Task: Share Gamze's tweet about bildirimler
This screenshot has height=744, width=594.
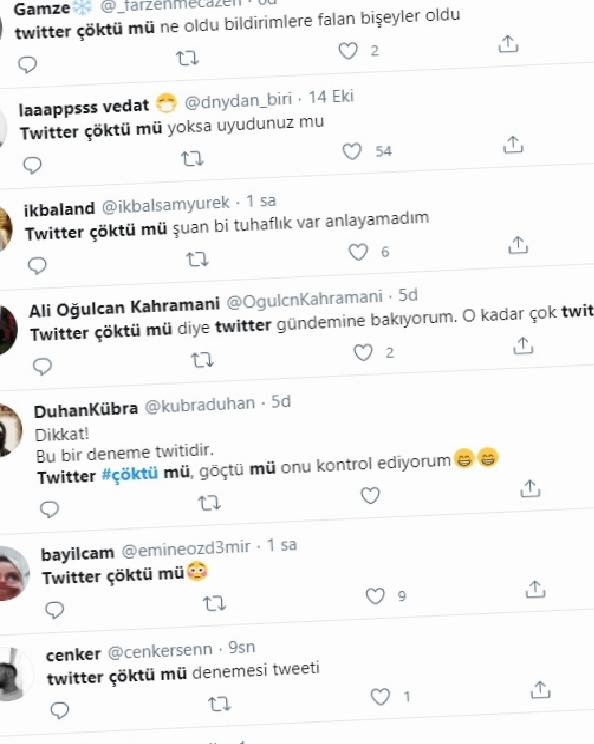Action: (x=508, y=44)
